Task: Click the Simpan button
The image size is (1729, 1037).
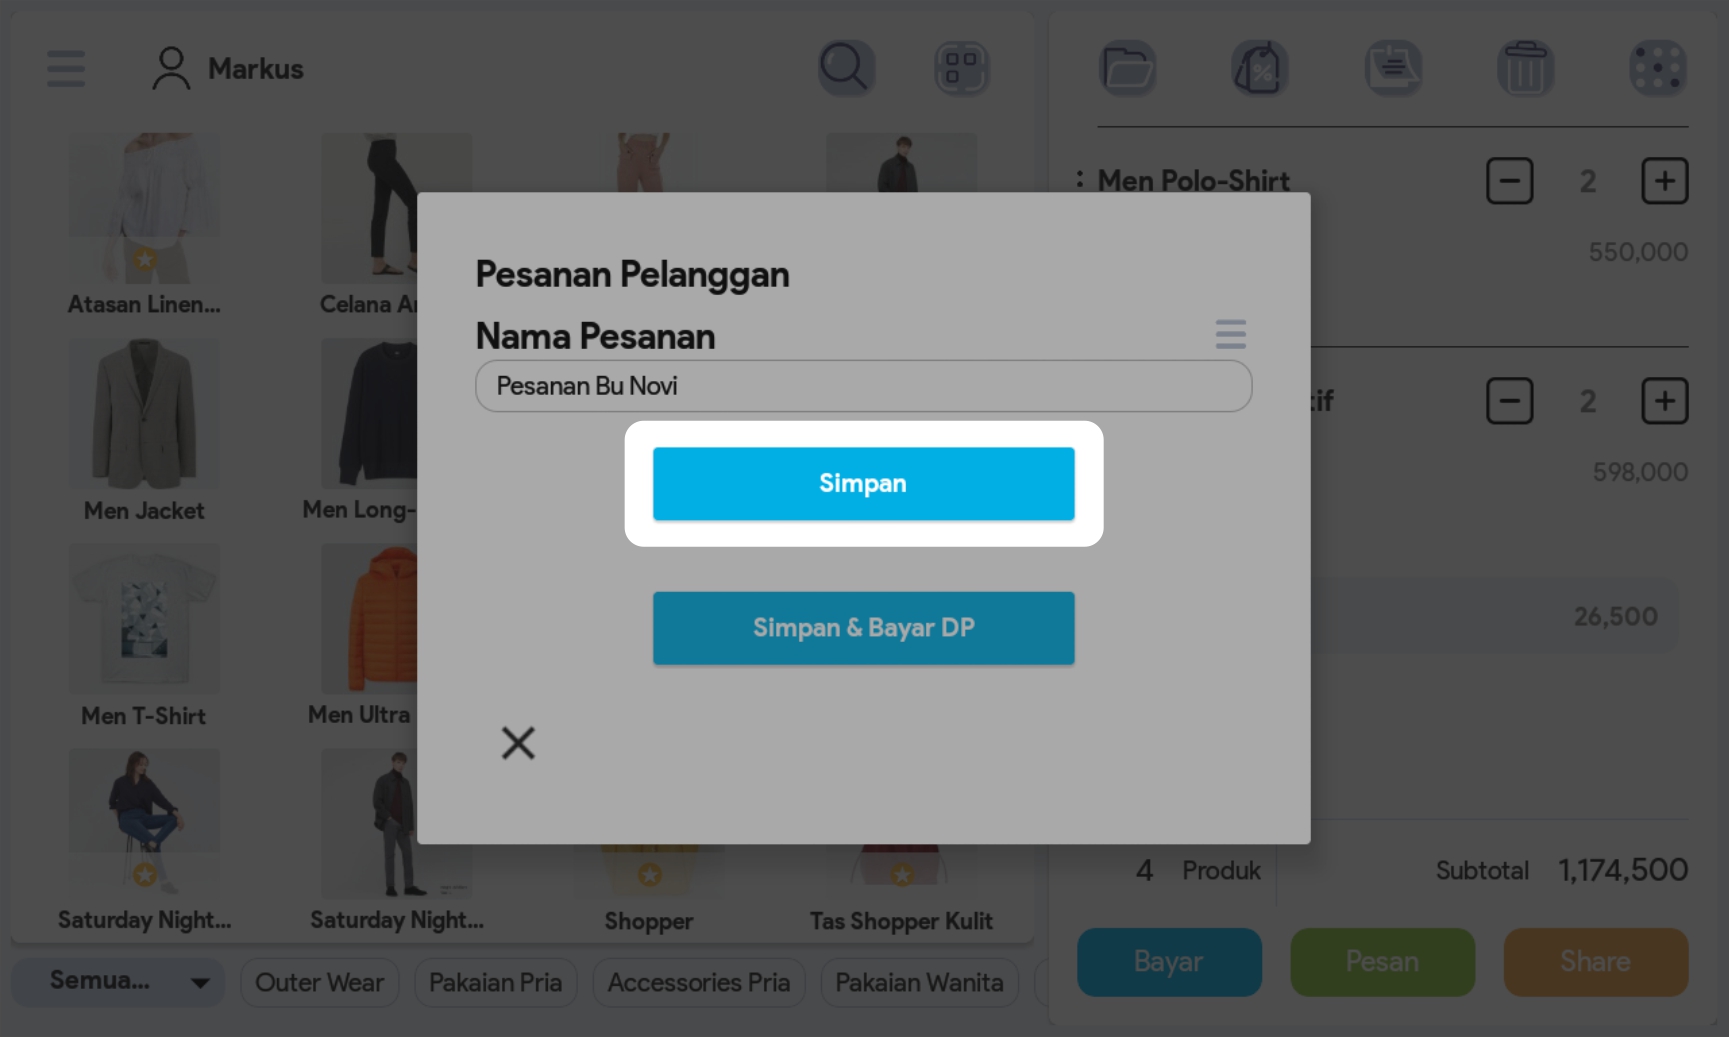Action: coord(863,484)
